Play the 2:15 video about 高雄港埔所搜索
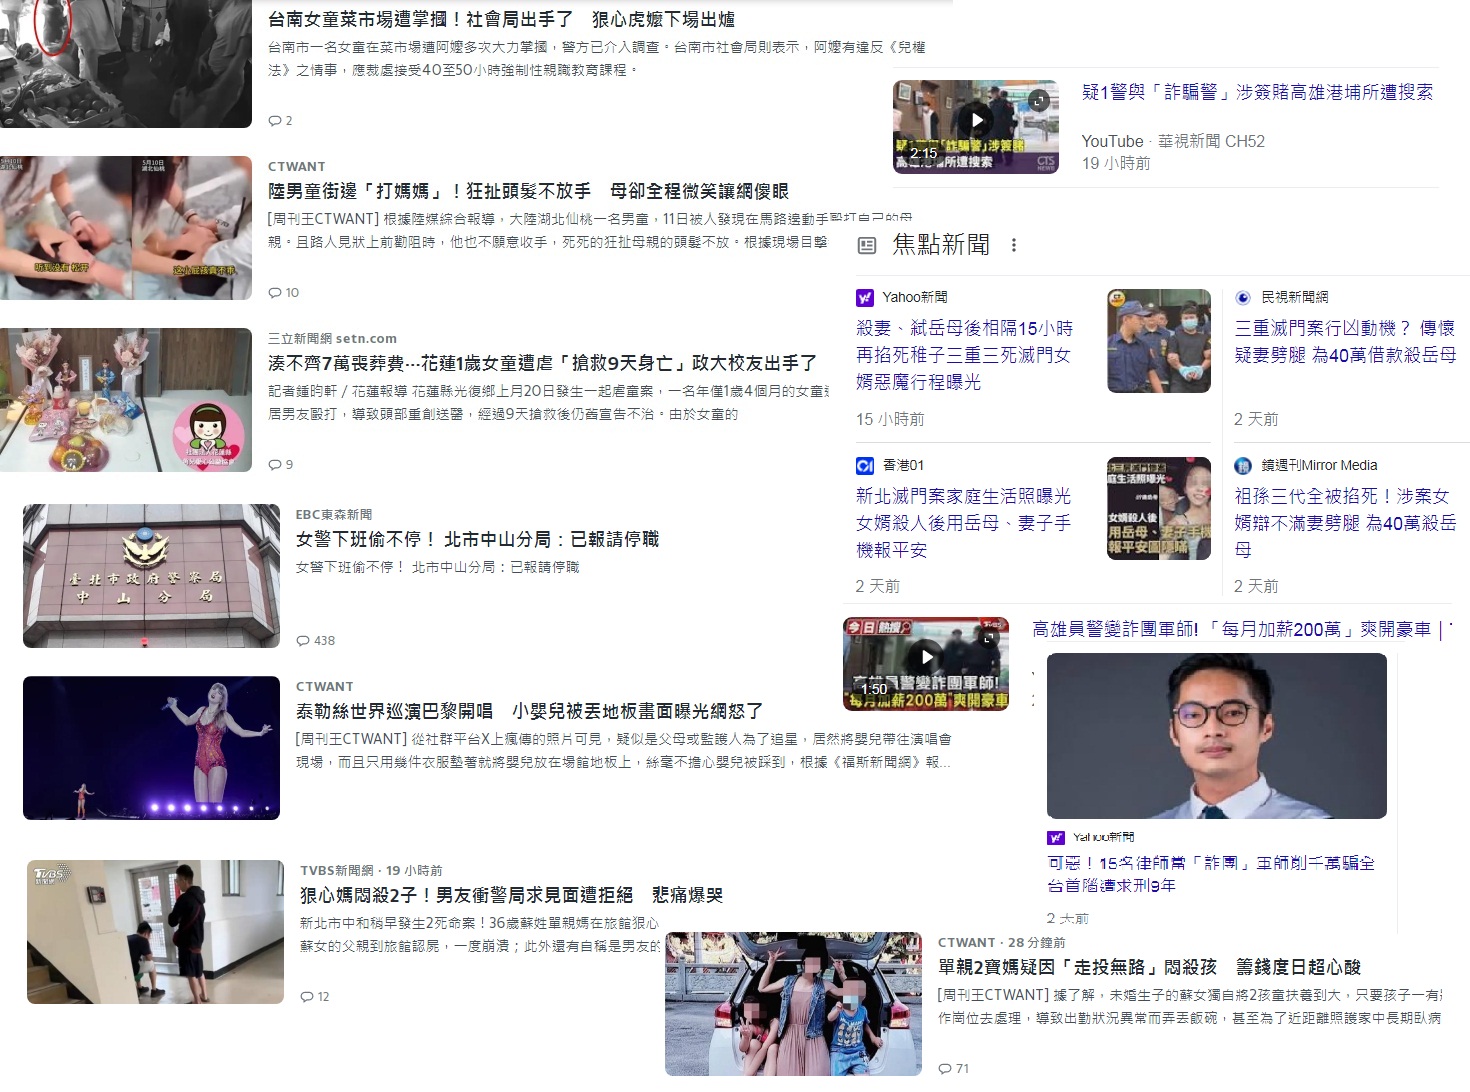This screenshot has height=1092, width=1470. tap(977, 121)
